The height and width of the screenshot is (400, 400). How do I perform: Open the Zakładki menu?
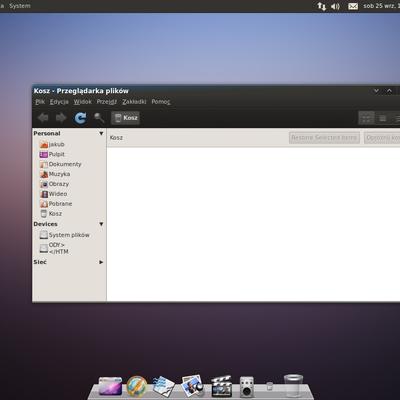[134, 102]
